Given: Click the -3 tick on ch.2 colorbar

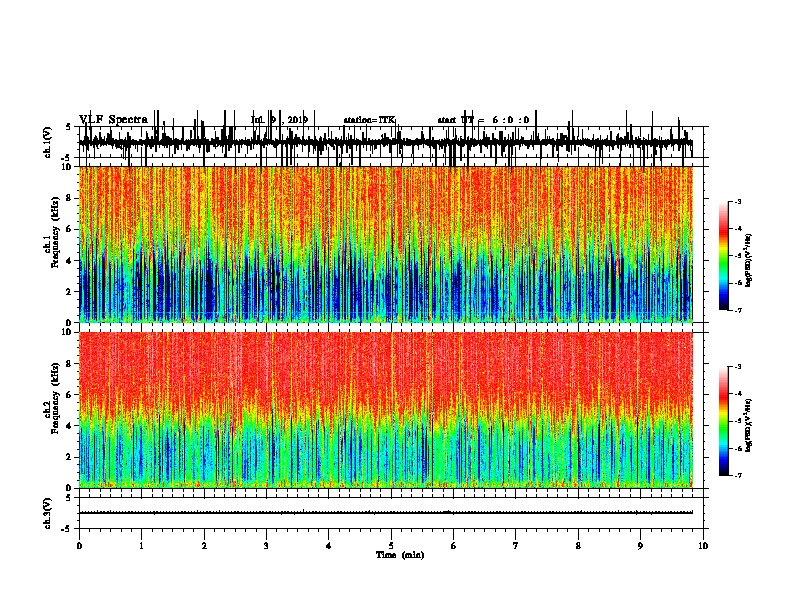Looking at the screenshot, I should [737, 367].
